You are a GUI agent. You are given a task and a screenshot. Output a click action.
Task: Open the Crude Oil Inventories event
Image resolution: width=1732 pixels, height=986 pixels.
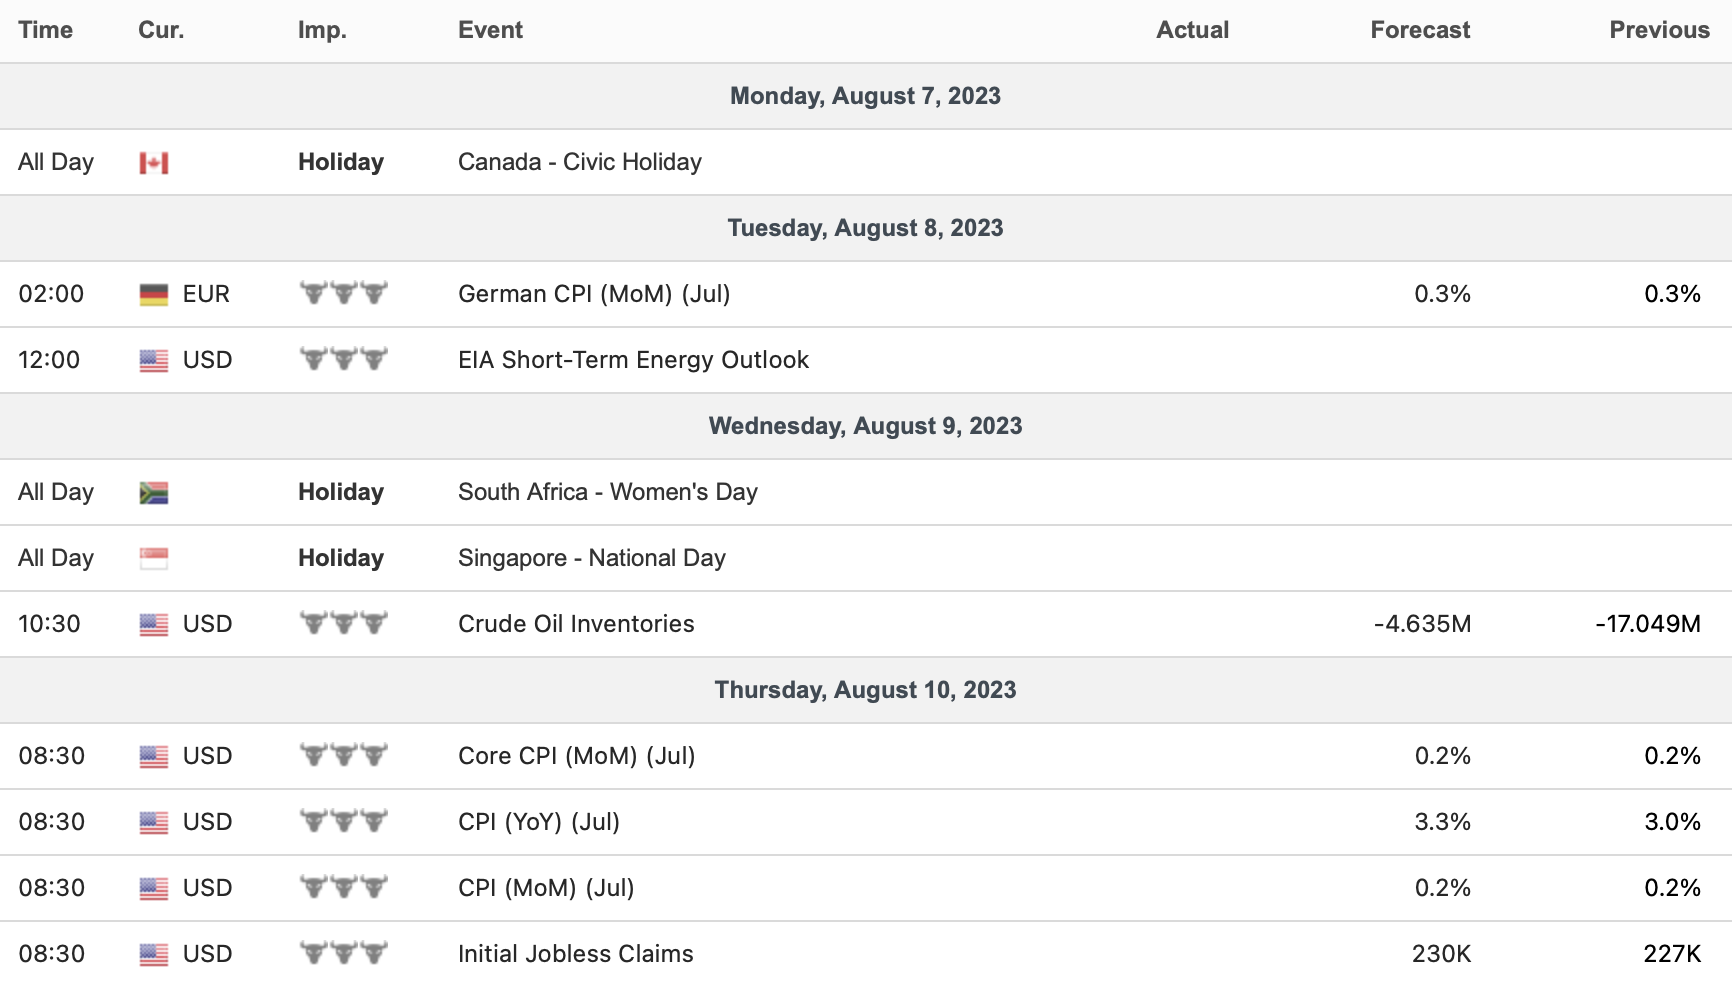pyautogui.click(x=576, y=624)
